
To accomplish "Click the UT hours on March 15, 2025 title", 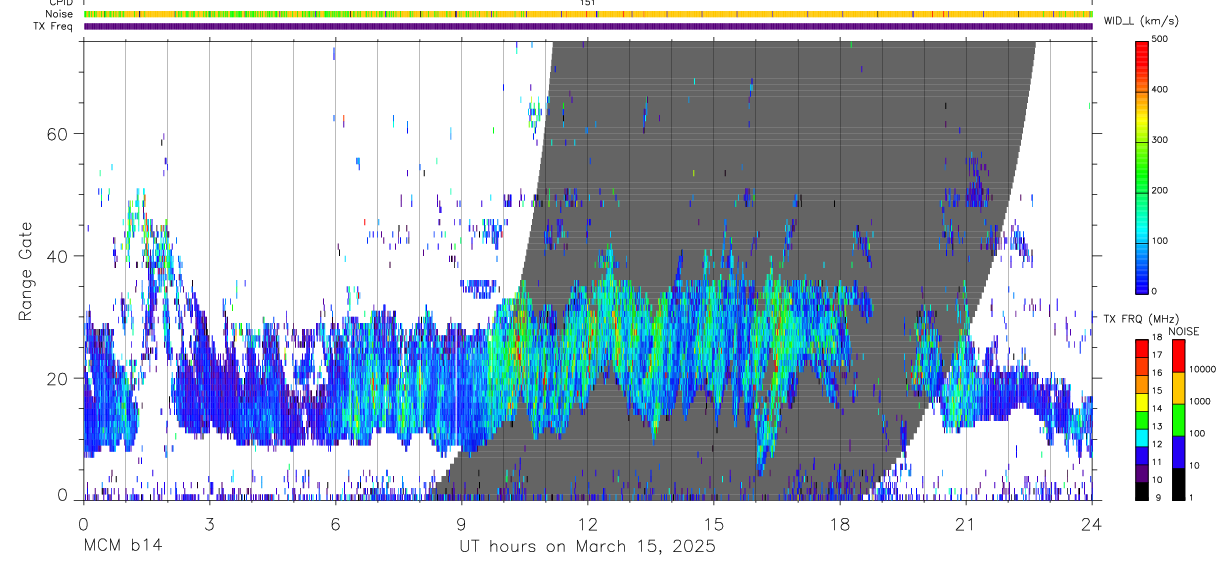I will (x=587, y=546).
